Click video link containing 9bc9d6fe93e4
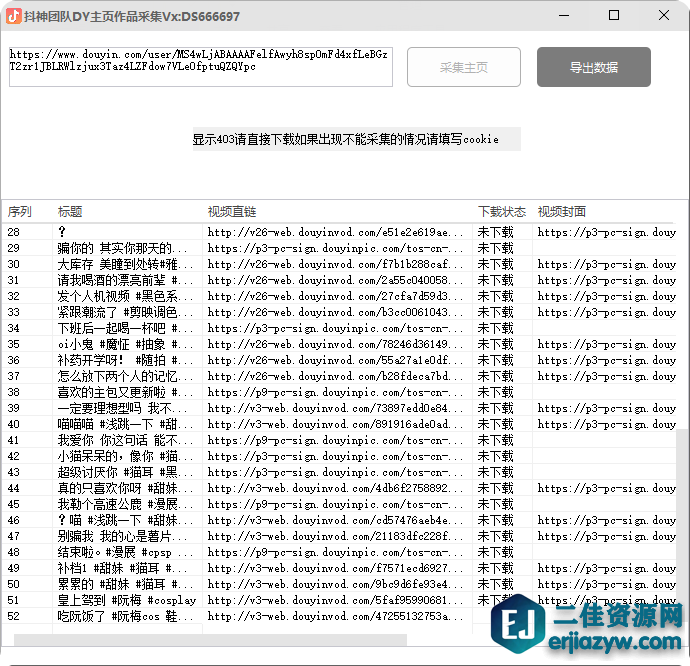This screenshot has height=666, width=690. pyautogui.click(x=335, y=584)
